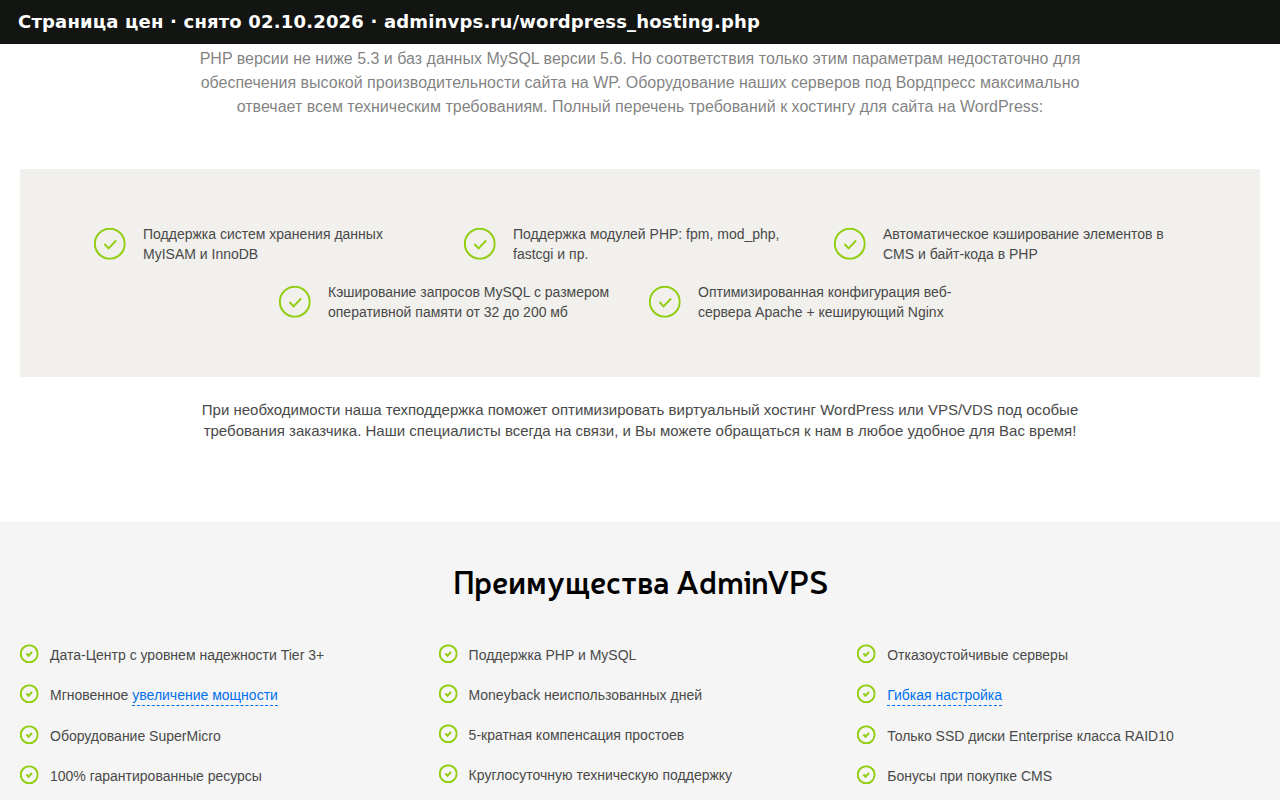1280x800 pixels.
Task: Click checkmark icon next to 5-кратная компенсация простоев
Action: [448, 734]
